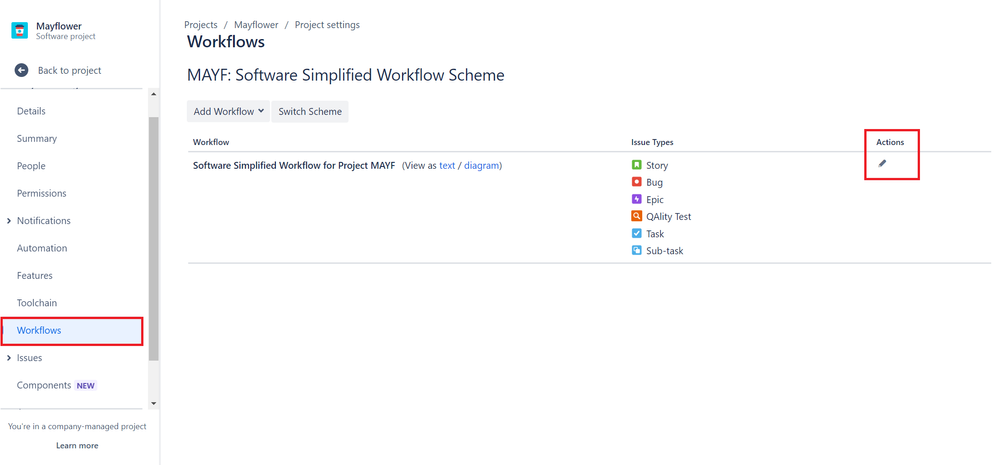The width and height of the screenshot is (999, 465).
Task: View workflow as text link
Action: click(x=447, y=166)
